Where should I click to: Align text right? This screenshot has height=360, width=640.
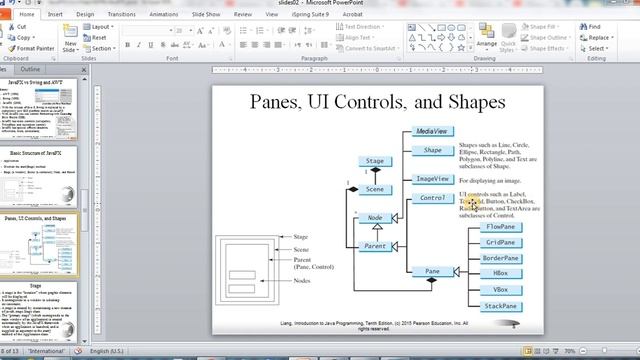(x=267, y=45)
